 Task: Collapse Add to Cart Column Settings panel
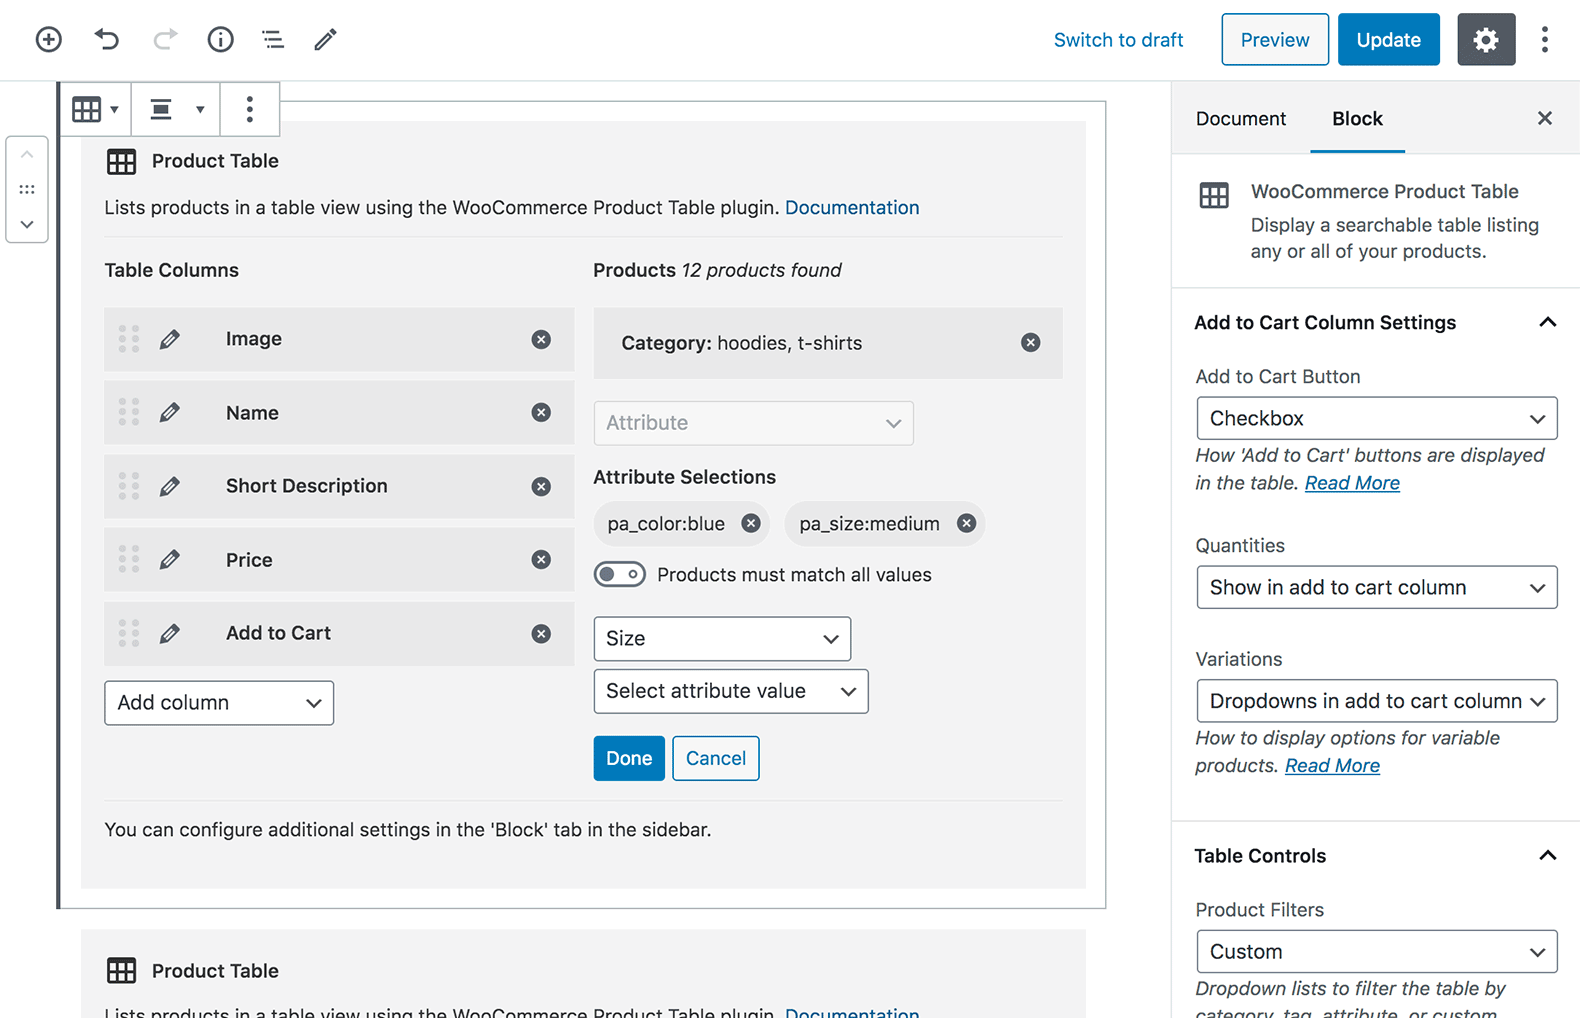(1547, 322)
